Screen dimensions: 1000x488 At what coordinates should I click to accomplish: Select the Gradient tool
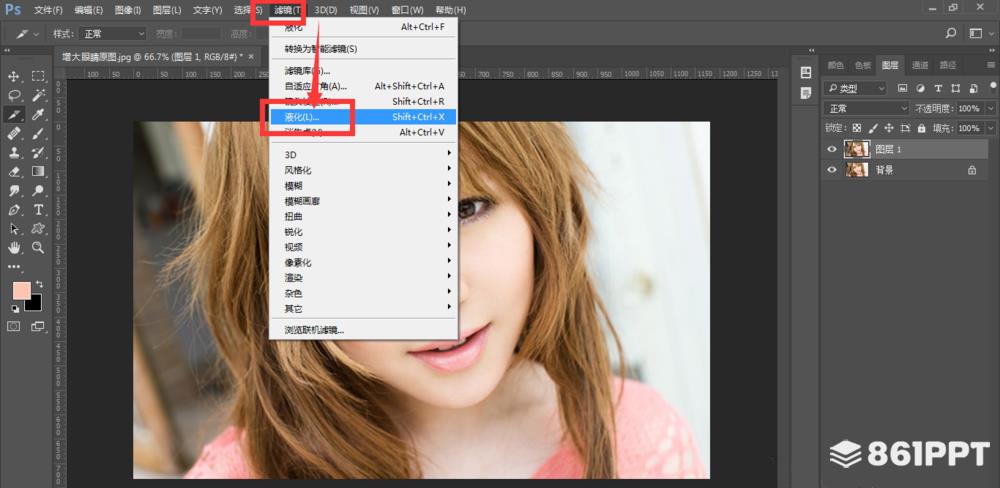point(38,172)
